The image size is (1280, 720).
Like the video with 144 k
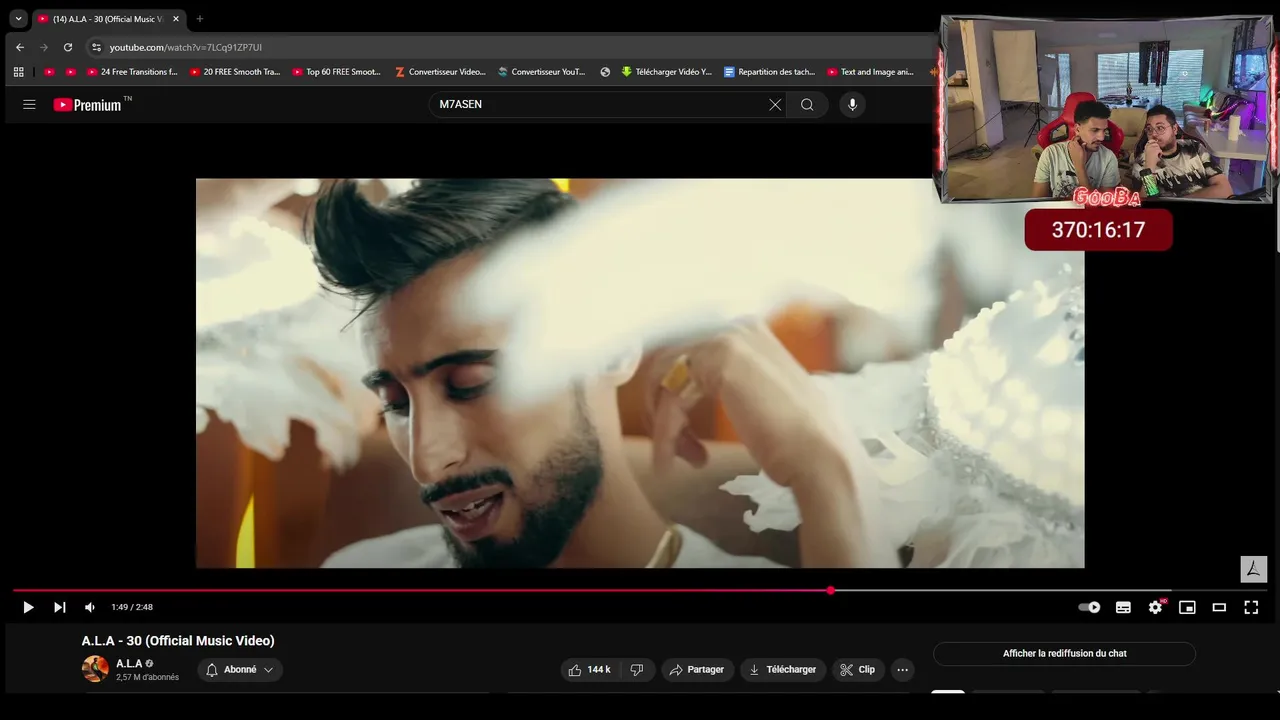589,670
